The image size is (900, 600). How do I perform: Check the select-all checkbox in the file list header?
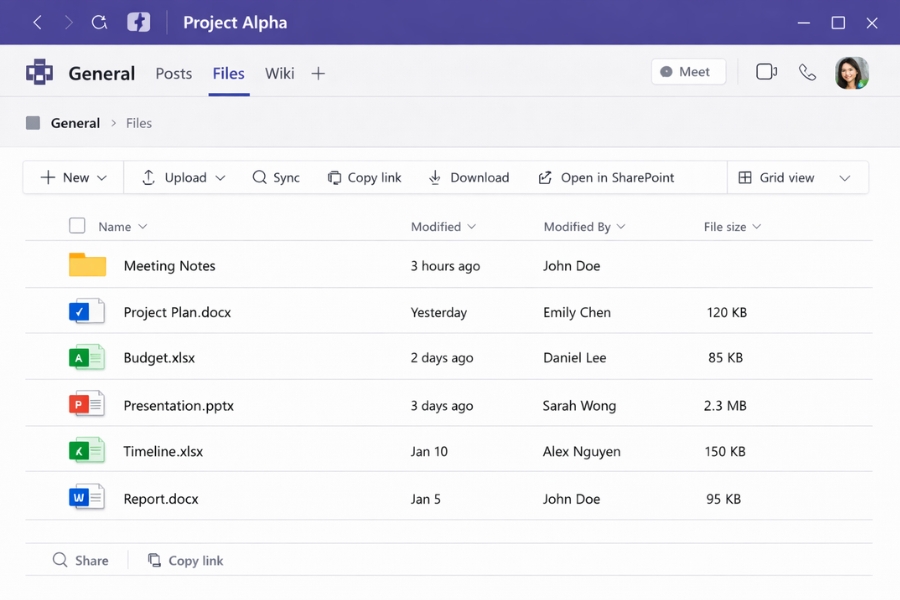77,225
